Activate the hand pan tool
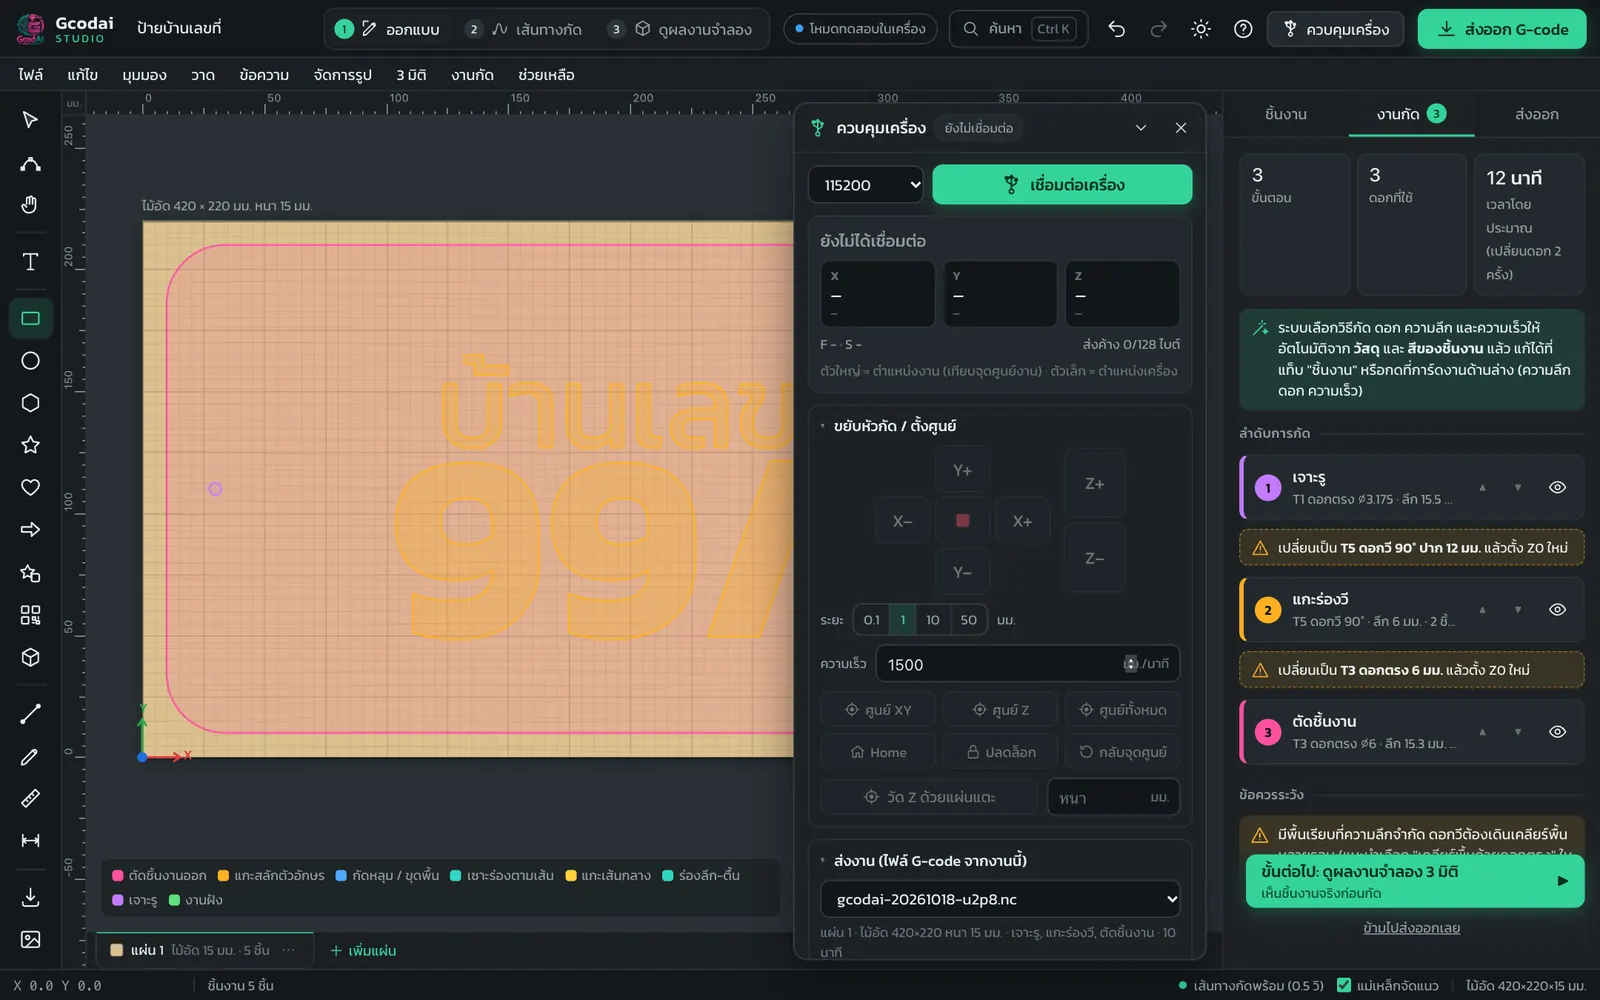 pos(30,204)
